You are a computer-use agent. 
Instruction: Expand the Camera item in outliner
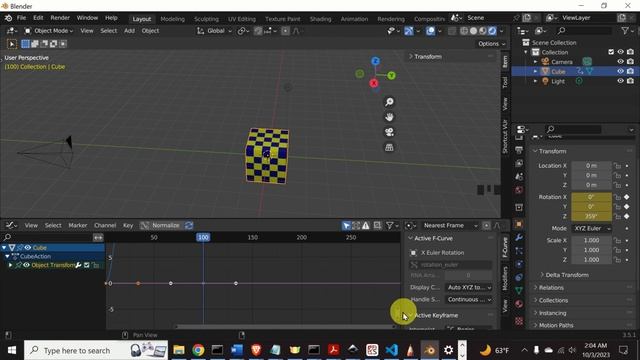[x=535, y=62]
